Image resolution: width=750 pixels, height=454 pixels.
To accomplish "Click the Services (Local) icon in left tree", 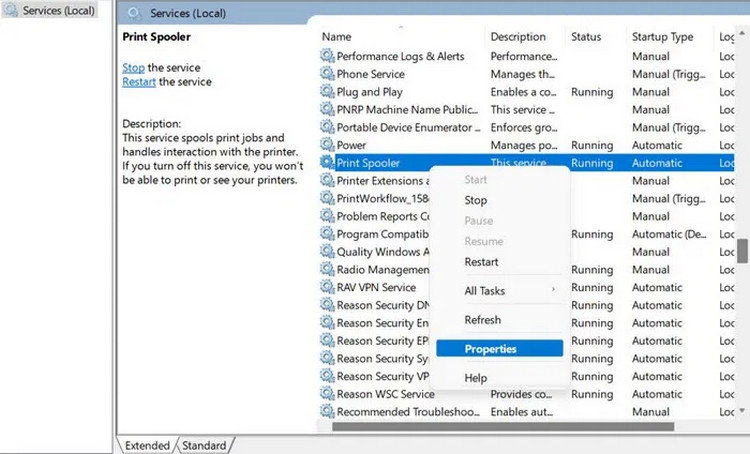I will click(11, 11).
